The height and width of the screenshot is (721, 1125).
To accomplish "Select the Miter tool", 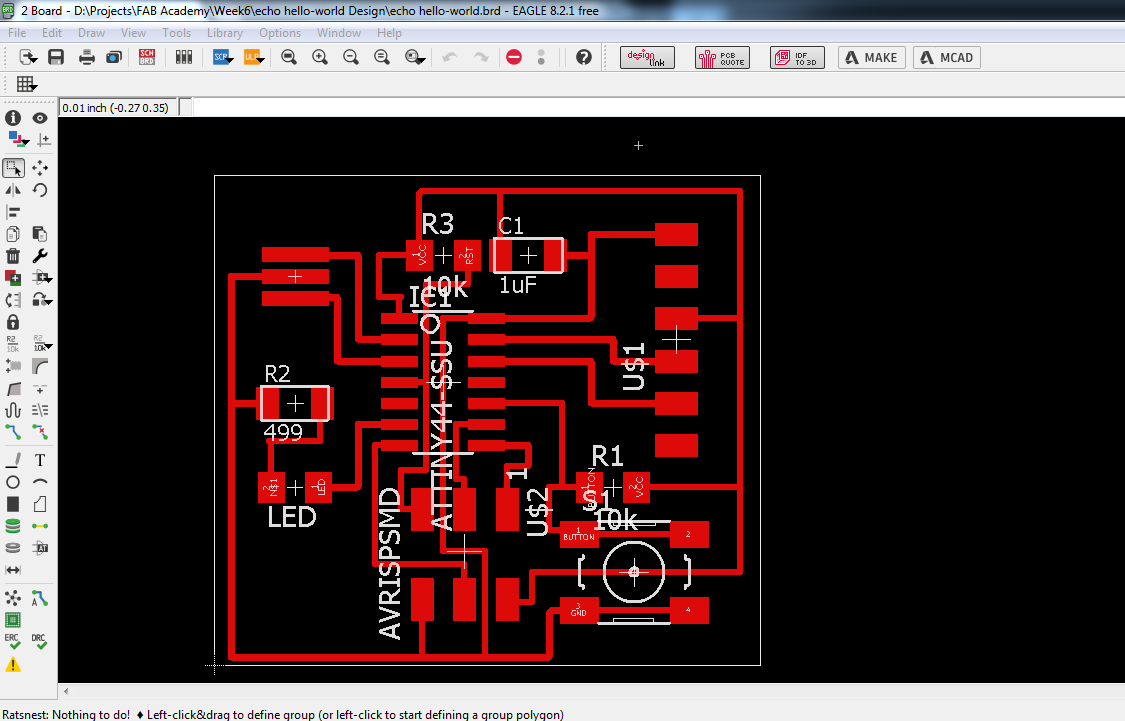I will click(x=40, y=367).
